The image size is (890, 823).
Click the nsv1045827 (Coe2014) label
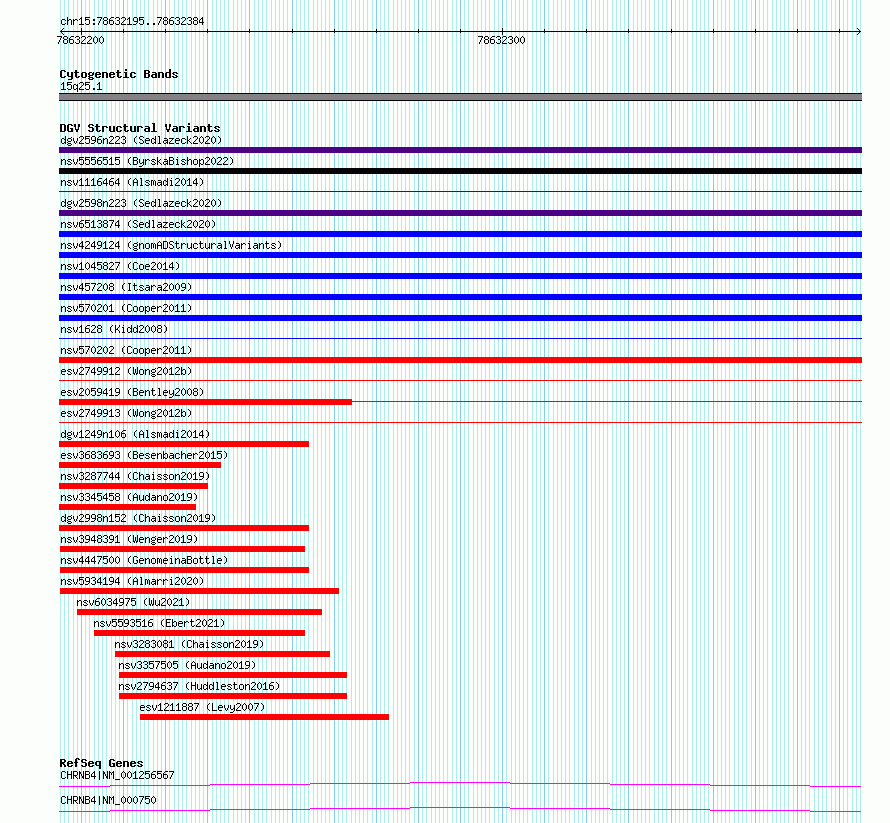point(120,266)
